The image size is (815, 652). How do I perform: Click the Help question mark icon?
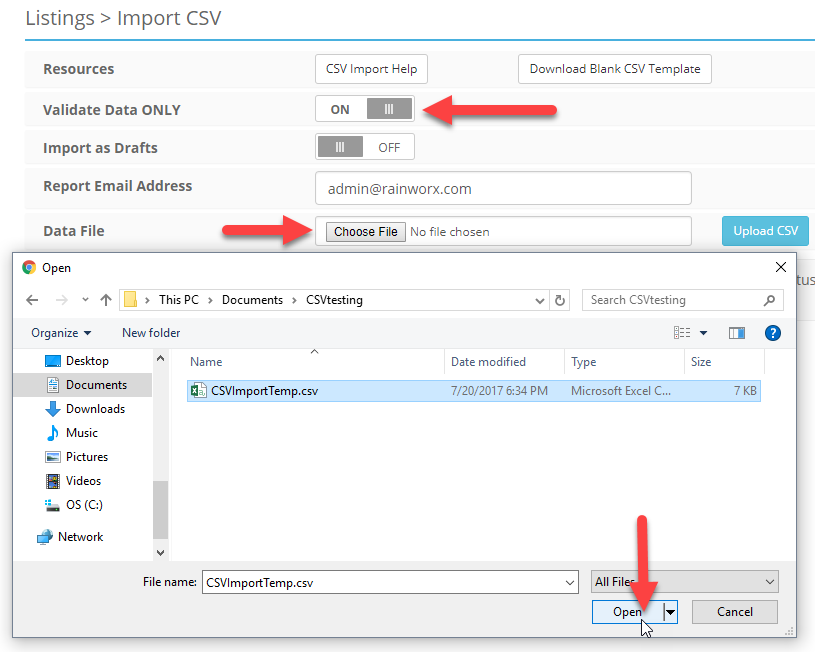pos(772,332)
